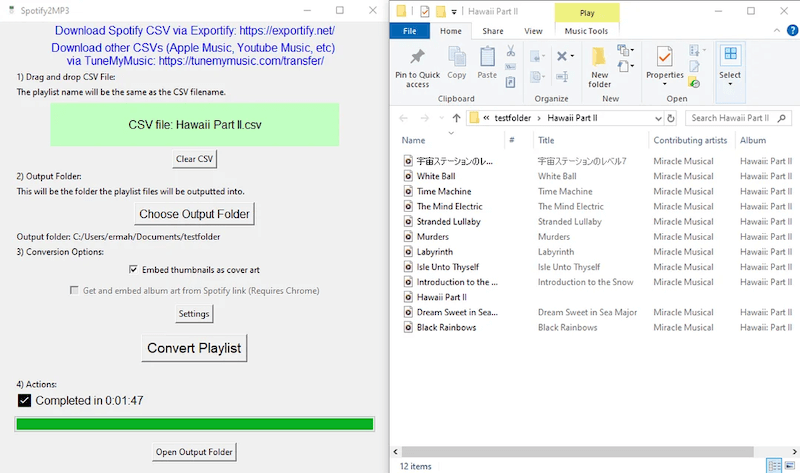
Task: Select the Stranded Lullaby file
Action: [448, 221]
